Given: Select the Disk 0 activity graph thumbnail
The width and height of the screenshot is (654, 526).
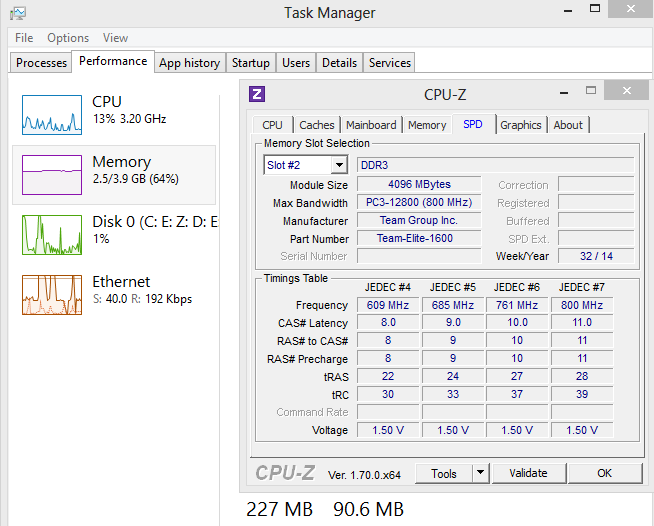Looking at the screenshot, I should tap(52, 235).
